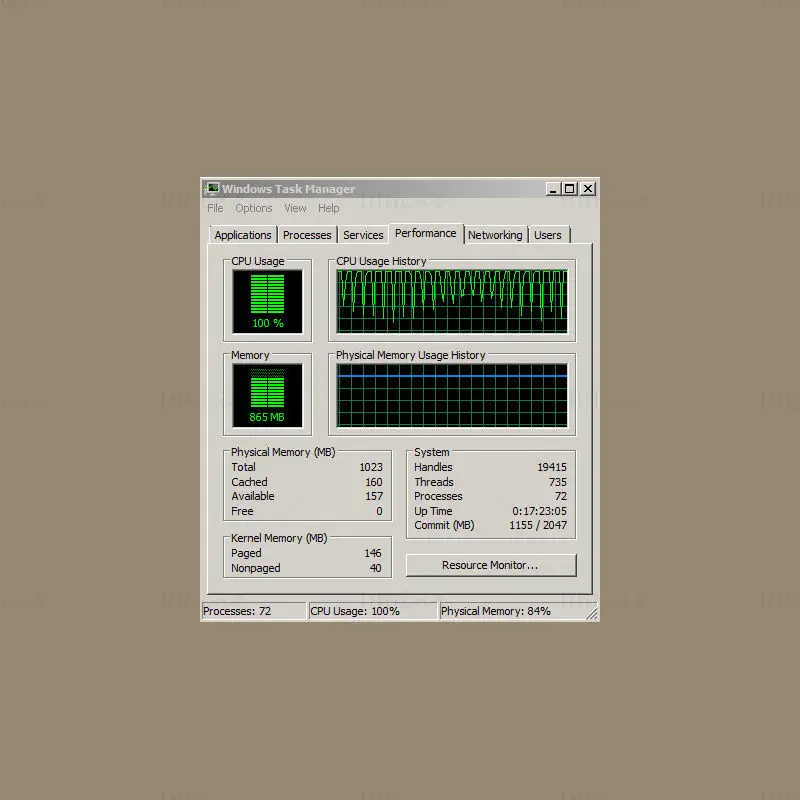Click the System Processes value 72
Screen dimensions: 800x800
tap(561, 496)
